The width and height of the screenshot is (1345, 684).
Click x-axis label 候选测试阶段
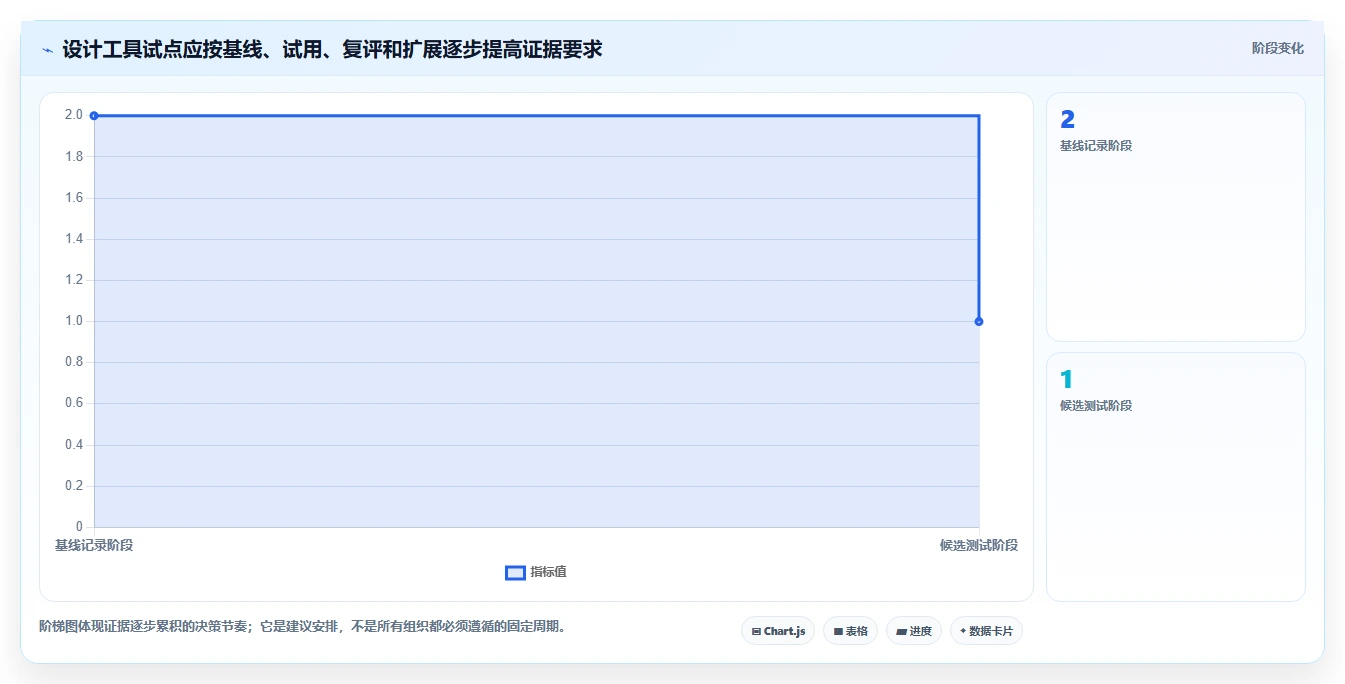click(979, 545)
